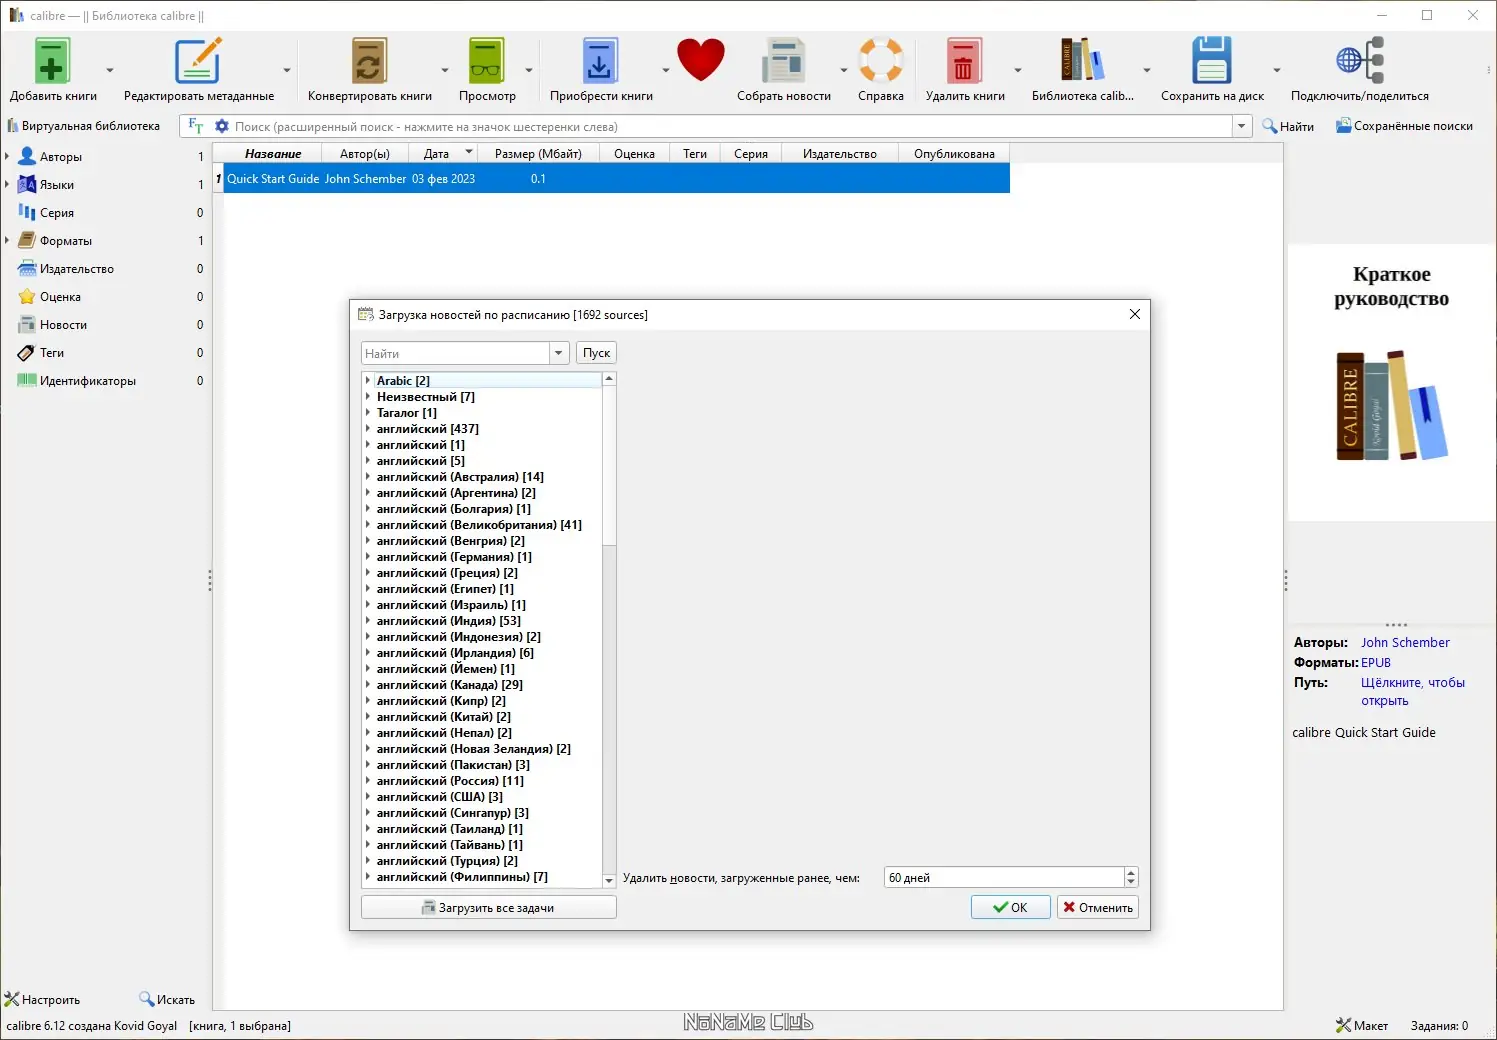Expand English (Canada) [29] sources

click(368, 685)
